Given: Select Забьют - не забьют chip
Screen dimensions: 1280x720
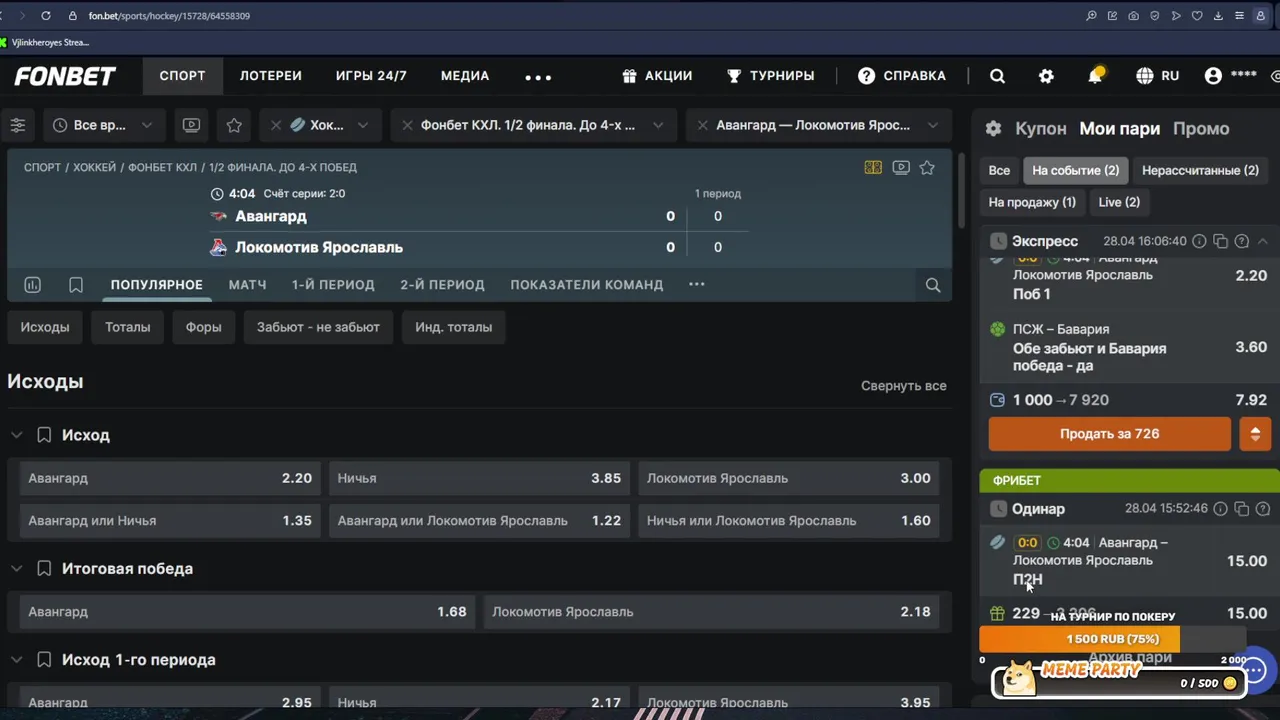Looking at the screenshot, I should pyautogui.click(x=318, y=327).
